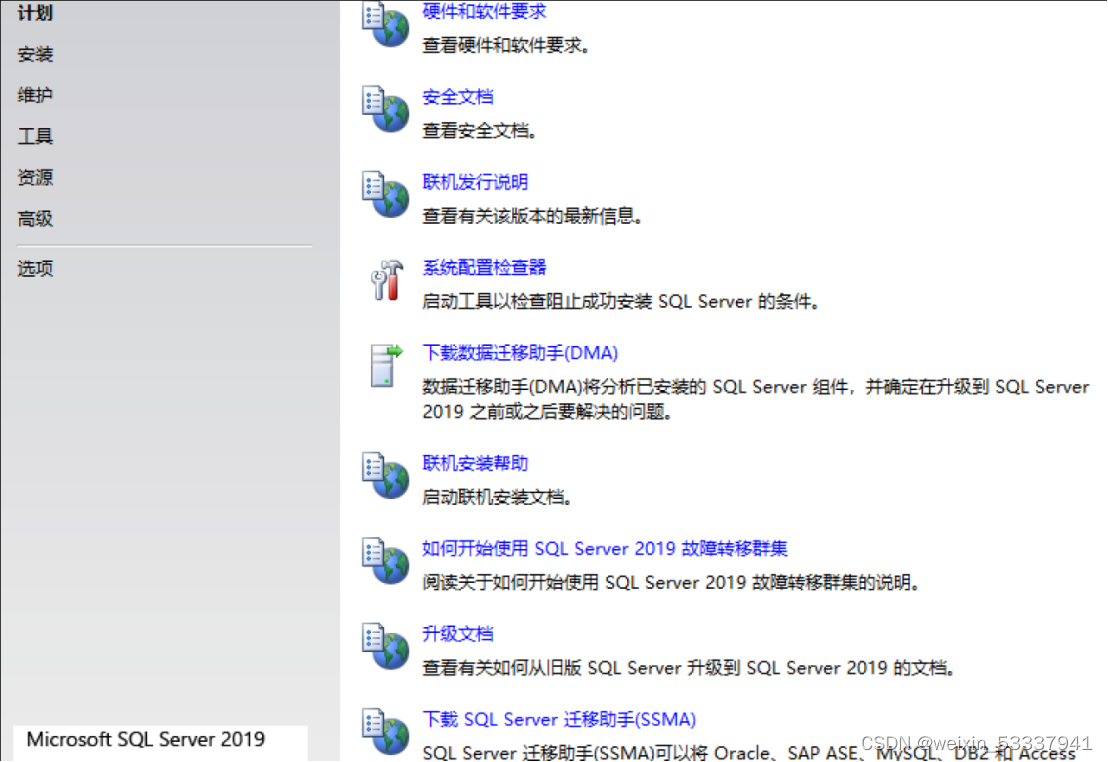Open the 联机安装帮助 link
The height and width of the screenshot is (762, 1108).
tap(475, 464)
